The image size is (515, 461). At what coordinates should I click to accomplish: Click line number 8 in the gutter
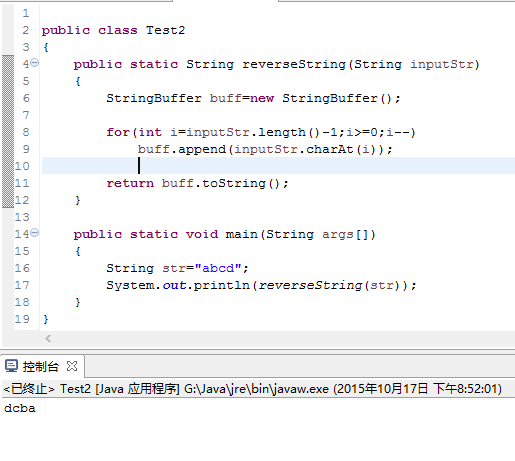click(26, 132)
